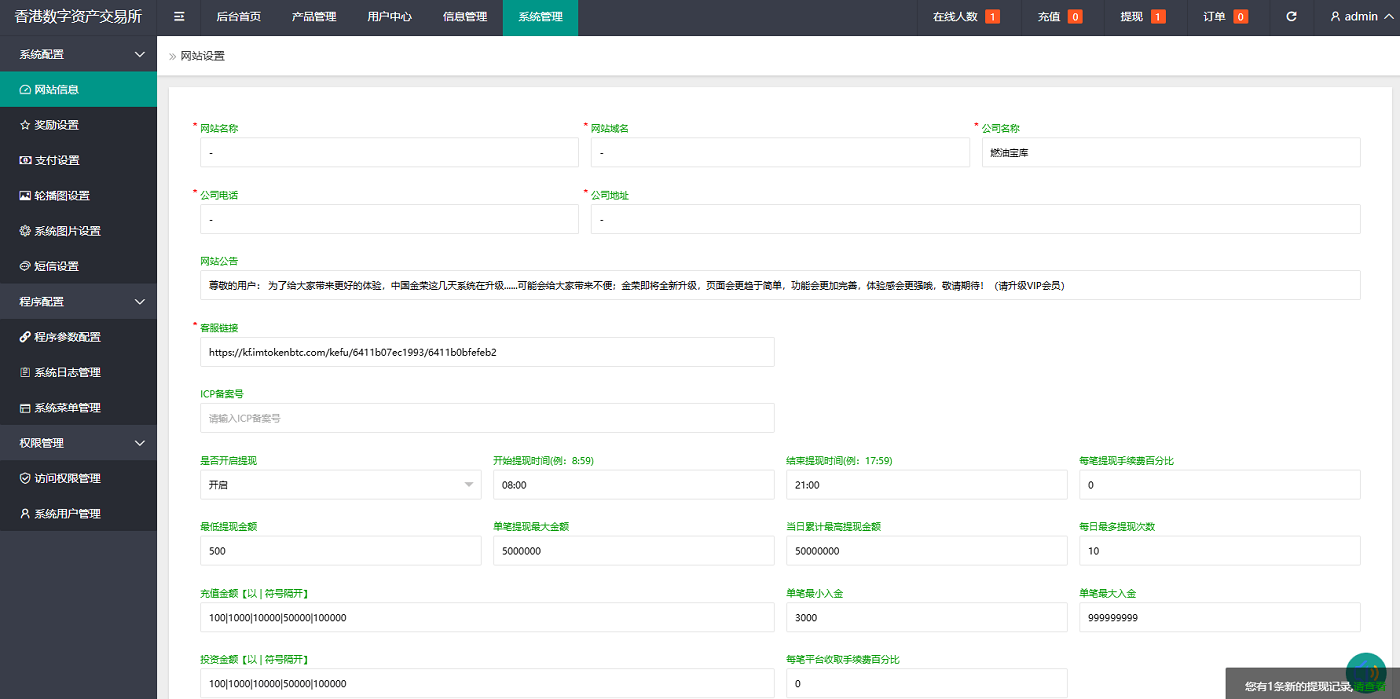Click the refresh icon in top bar
This screenshot has width=1400, height=699.
1291,17
